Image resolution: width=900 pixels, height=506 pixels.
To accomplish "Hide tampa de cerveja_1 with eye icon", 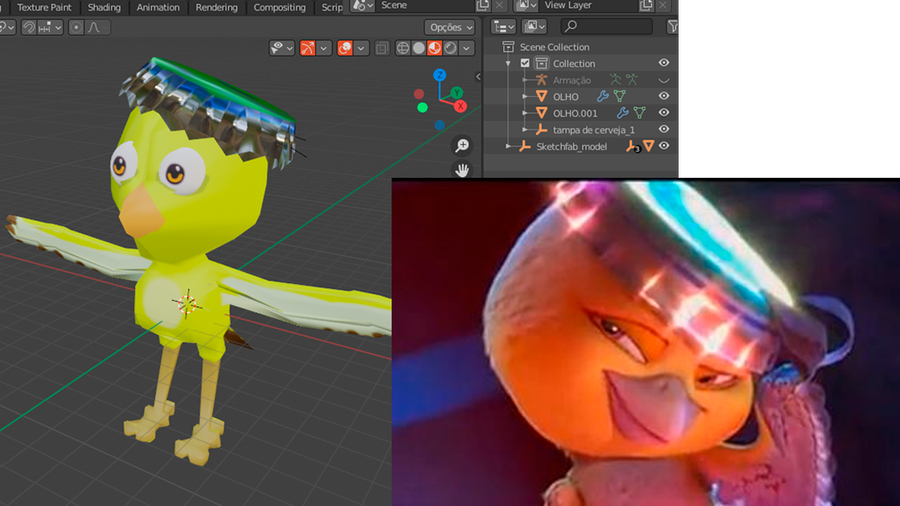I will click(664, 130).
